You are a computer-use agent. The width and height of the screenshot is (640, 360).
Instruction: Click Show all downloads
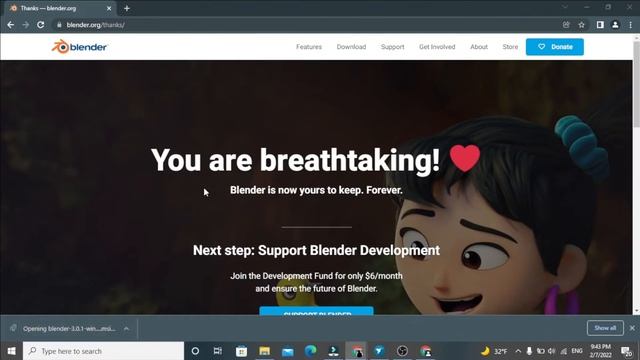(x=605, y=328)
